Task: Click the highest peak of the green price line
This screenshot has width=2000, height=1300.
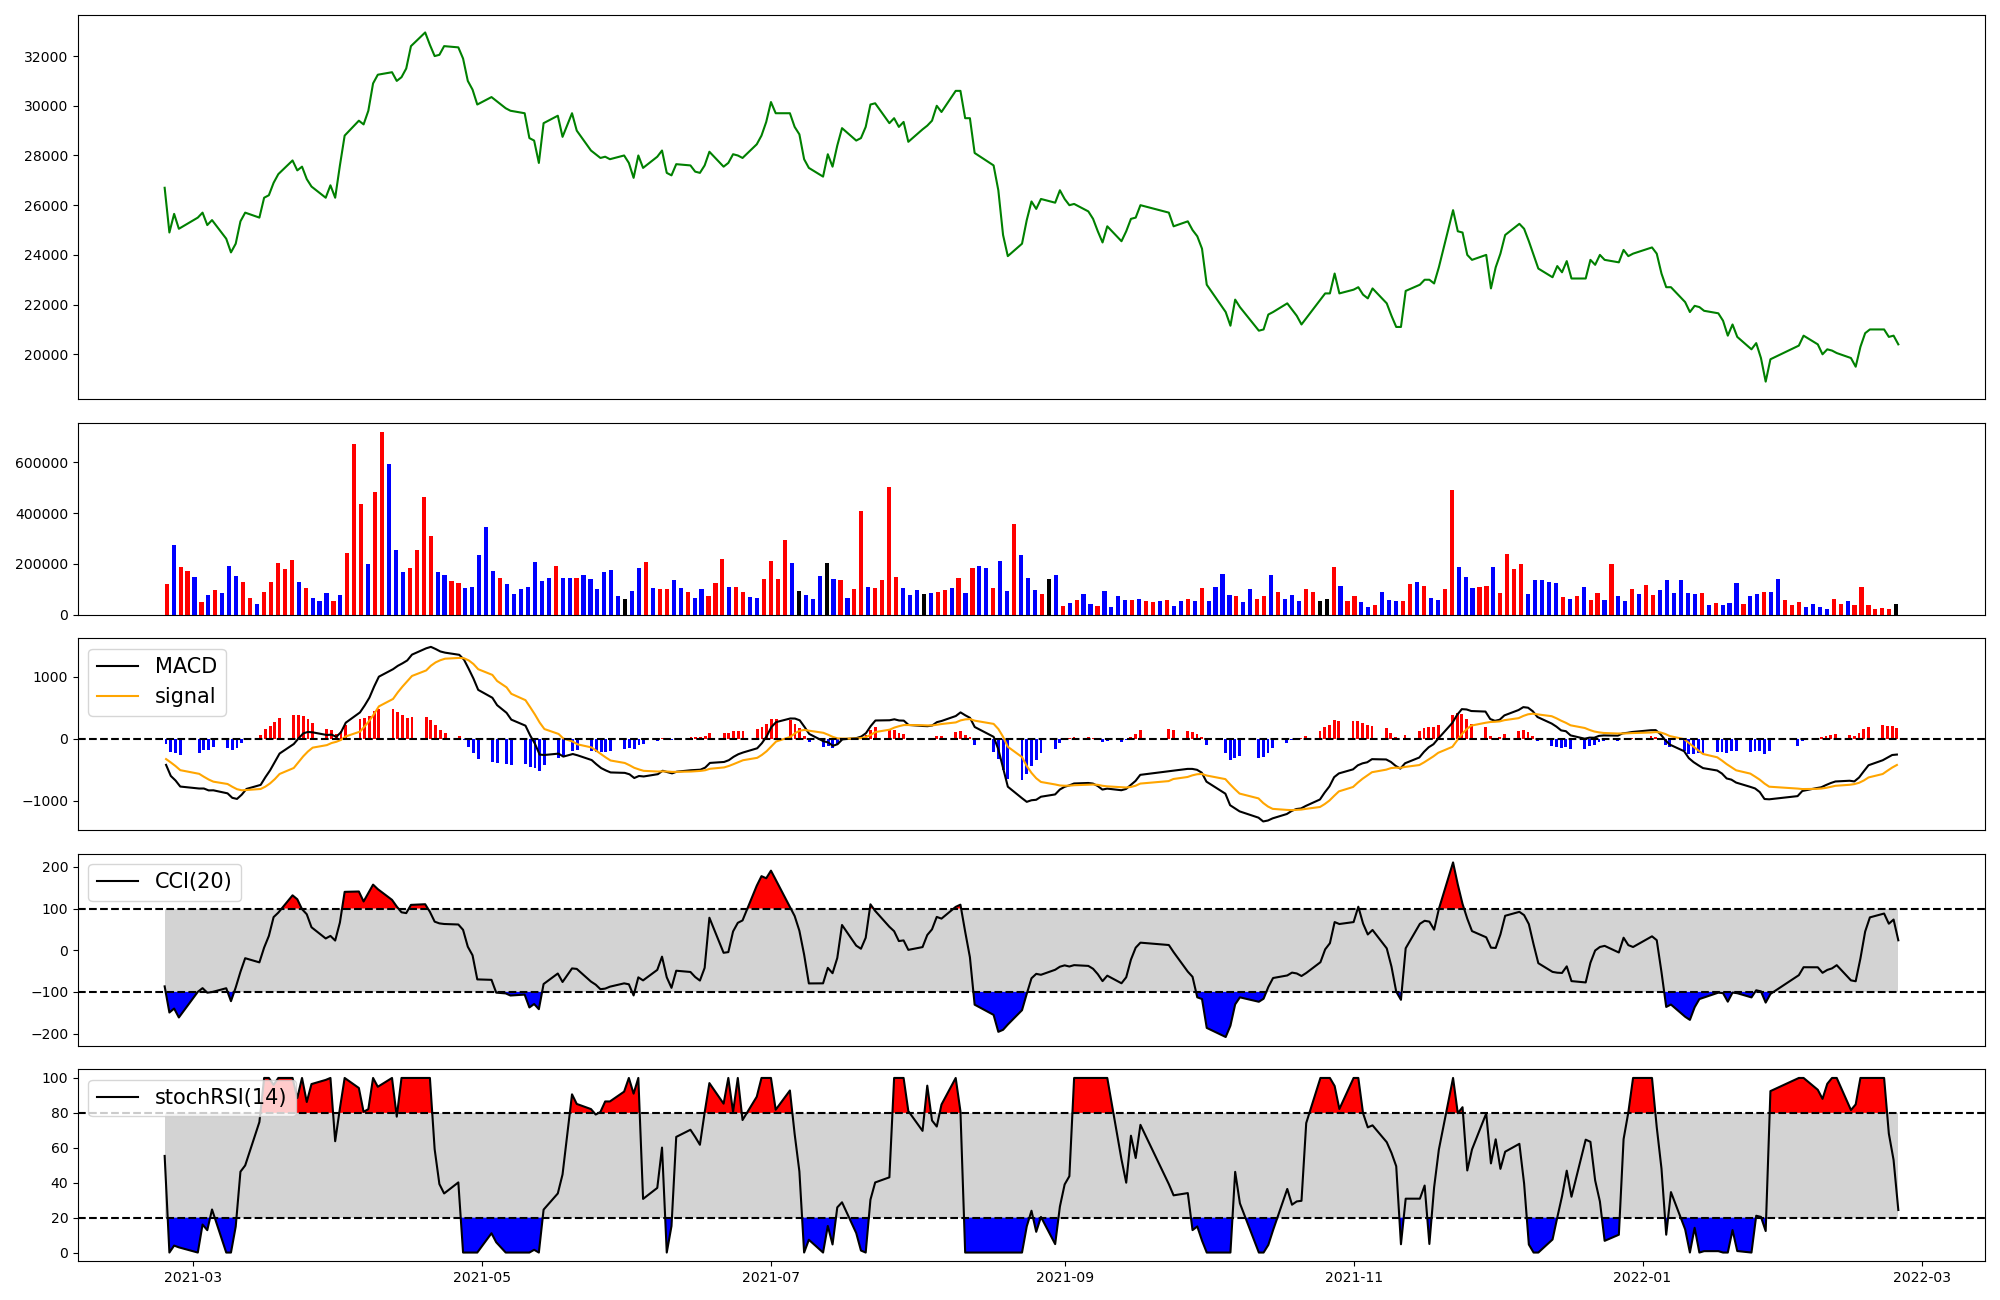Action: [425, 33]
